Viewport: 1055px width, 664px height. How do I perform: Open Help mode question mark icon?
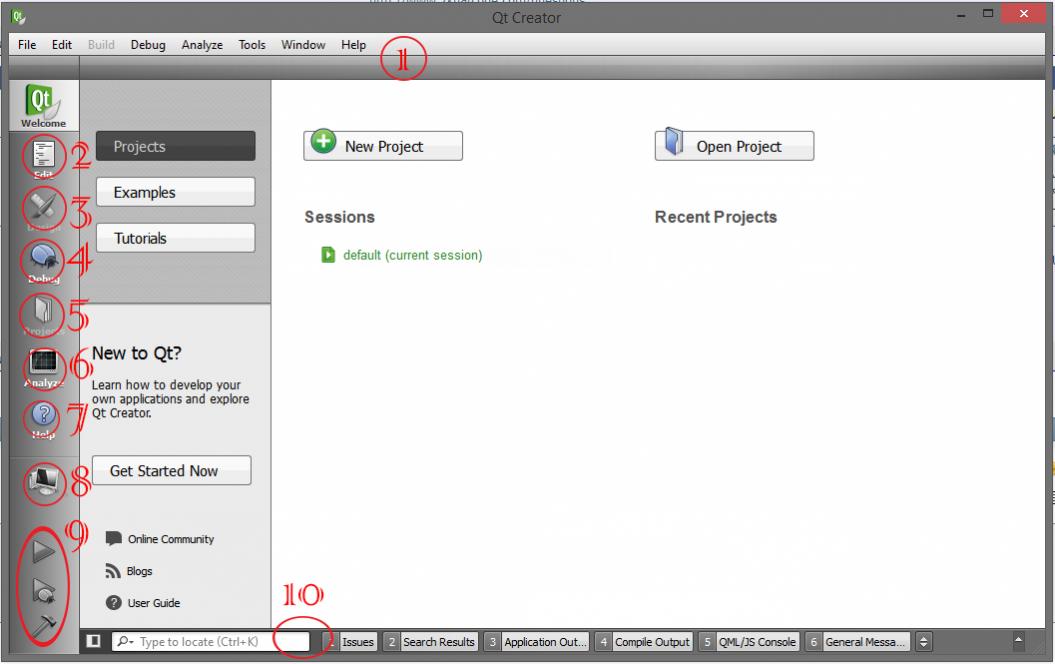44,418
